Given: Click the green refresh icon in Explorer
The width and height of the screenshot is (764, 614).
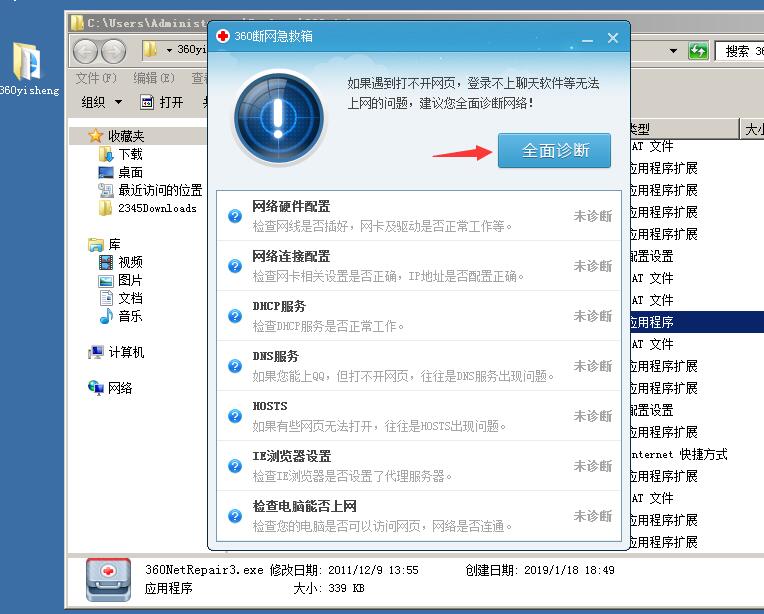Looking at the screenshot, I should click(698, 51).
